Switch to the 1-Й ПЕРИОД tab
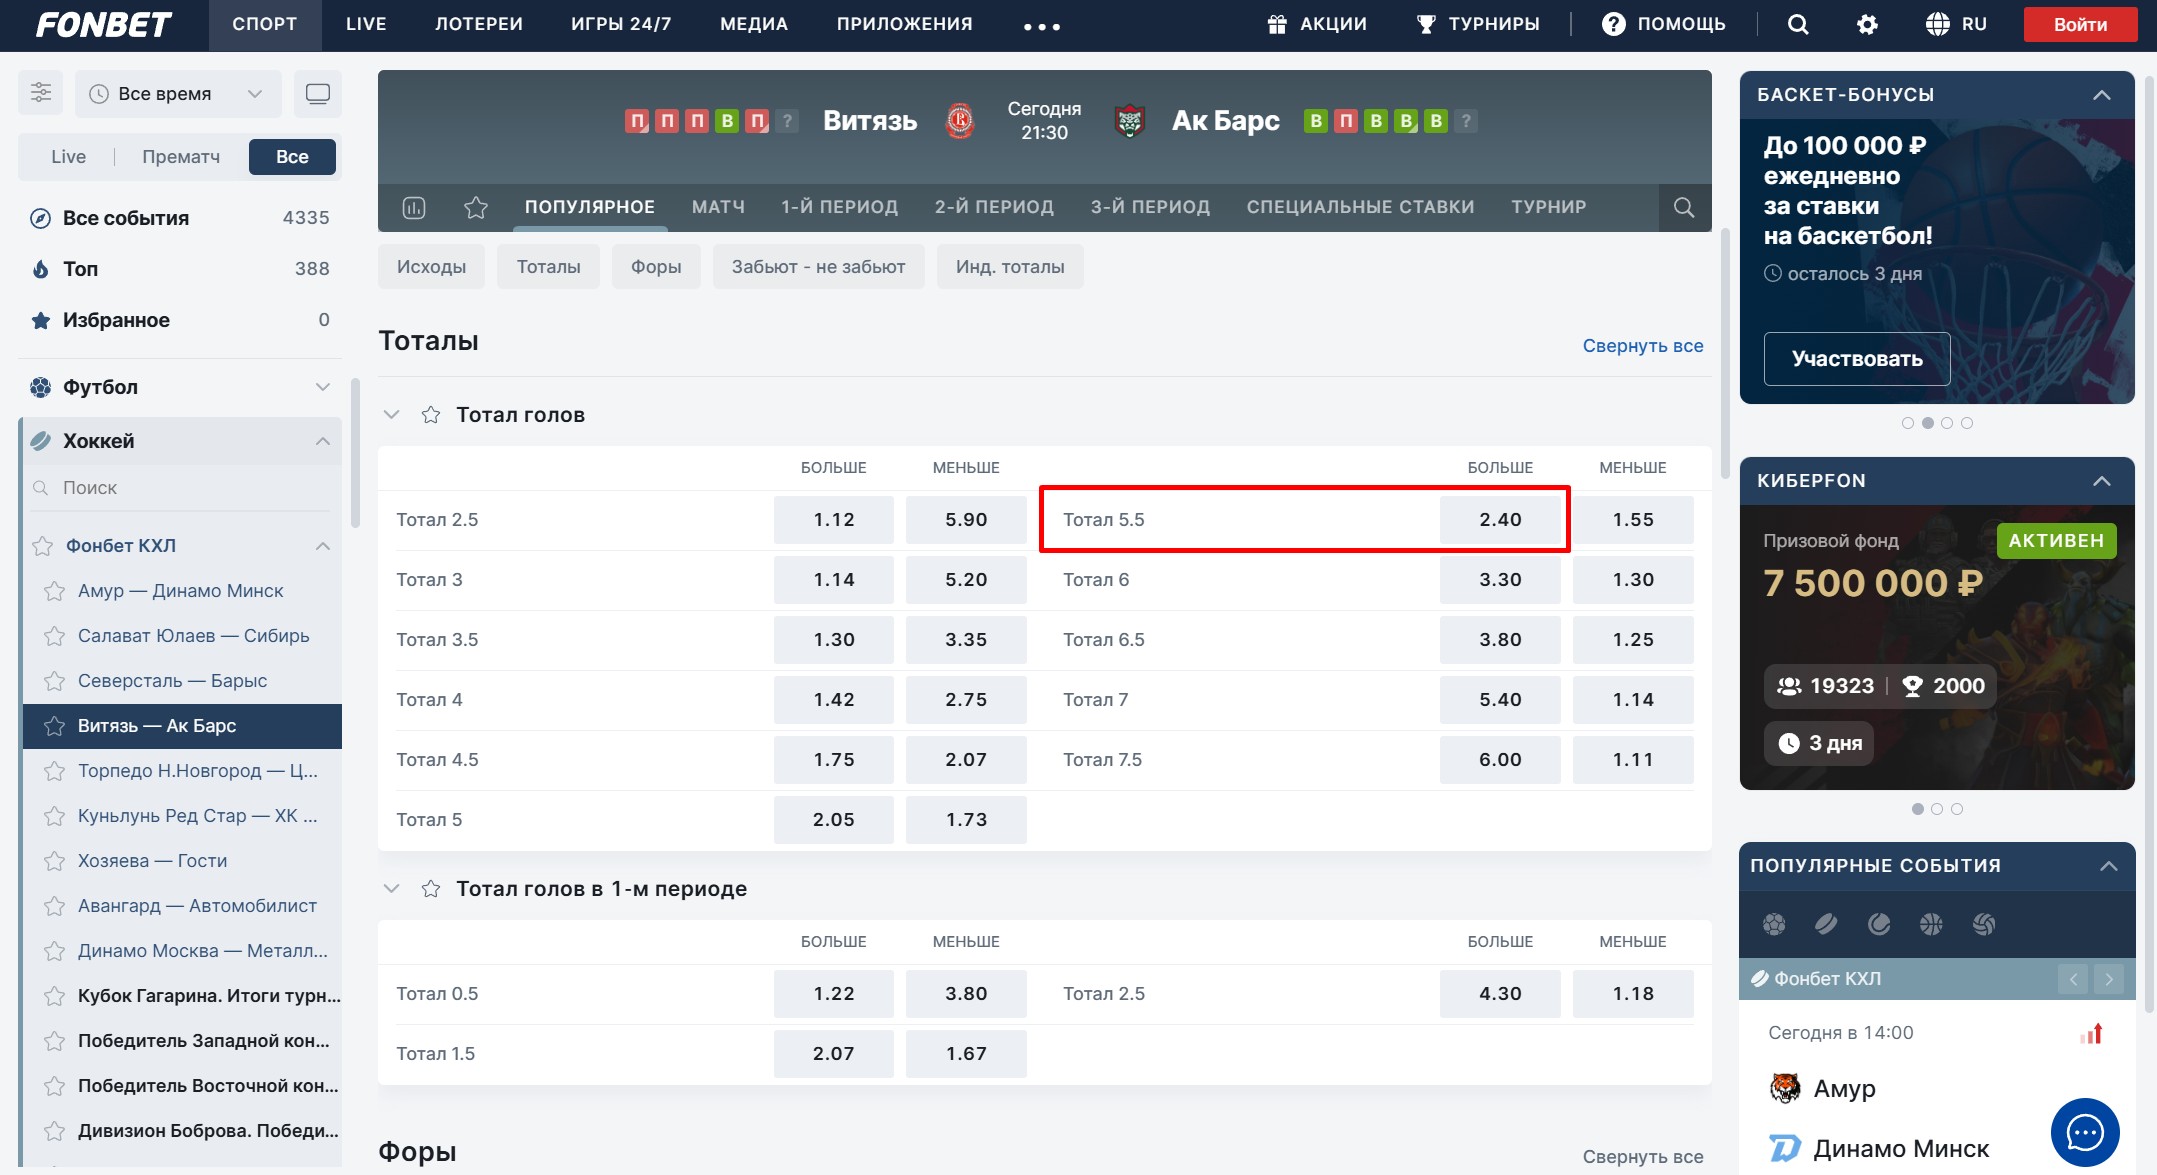The height and width of the screenshot is (1175, 2157). (x=839, y=207)
